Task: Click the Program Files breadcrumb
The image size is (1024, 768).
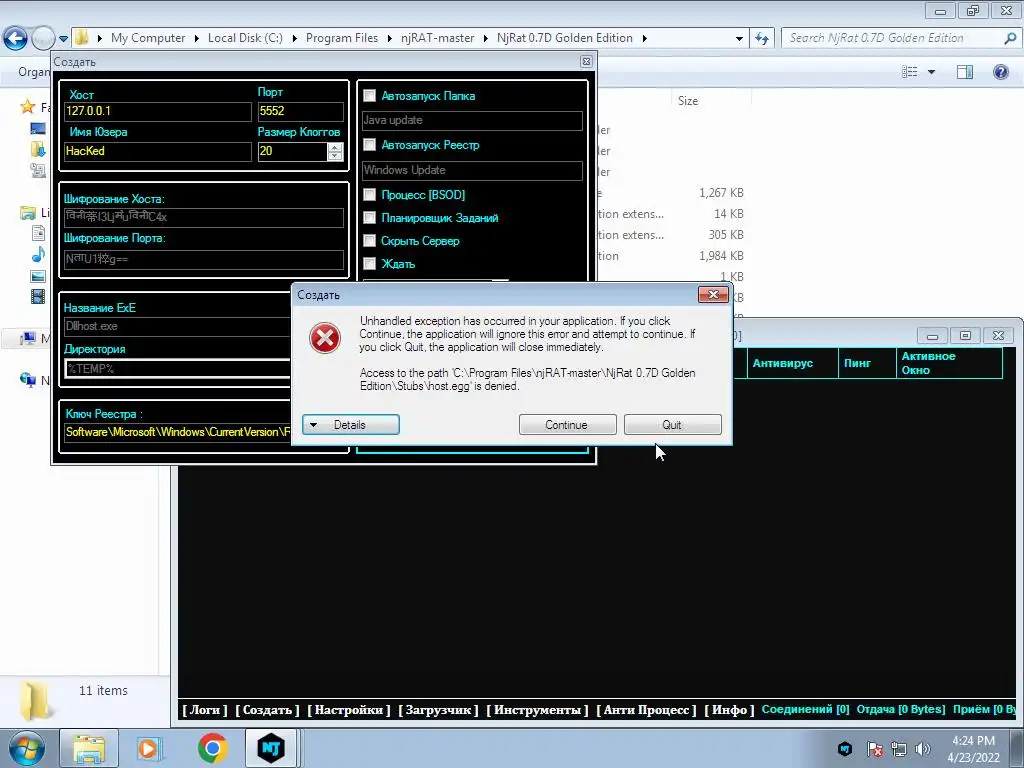Action: pos(342,38)
